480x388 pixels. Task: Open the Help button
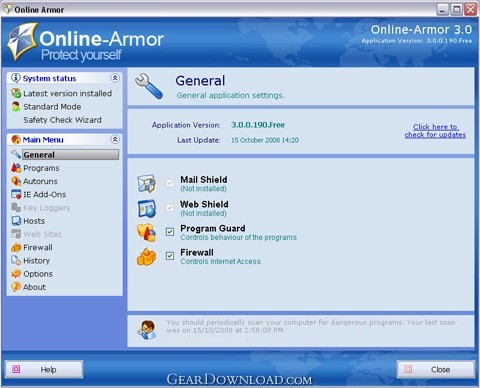[x=44, y=369]
